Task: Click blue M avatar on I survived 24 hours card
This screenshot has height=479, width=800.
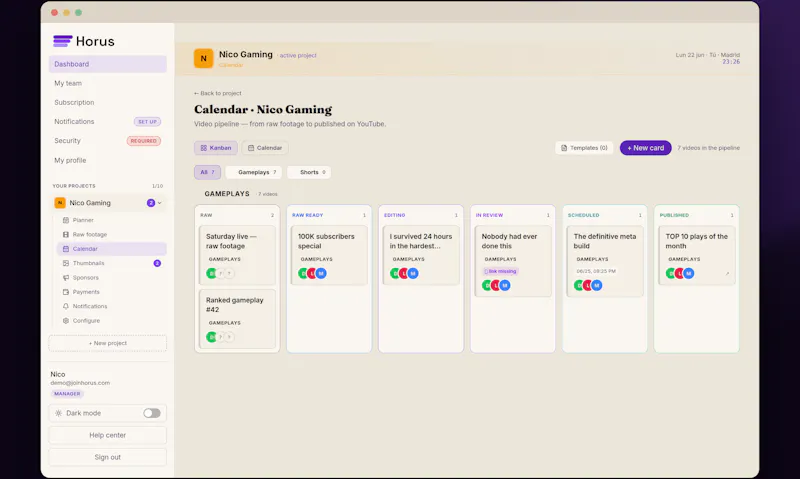Action: 413,273
